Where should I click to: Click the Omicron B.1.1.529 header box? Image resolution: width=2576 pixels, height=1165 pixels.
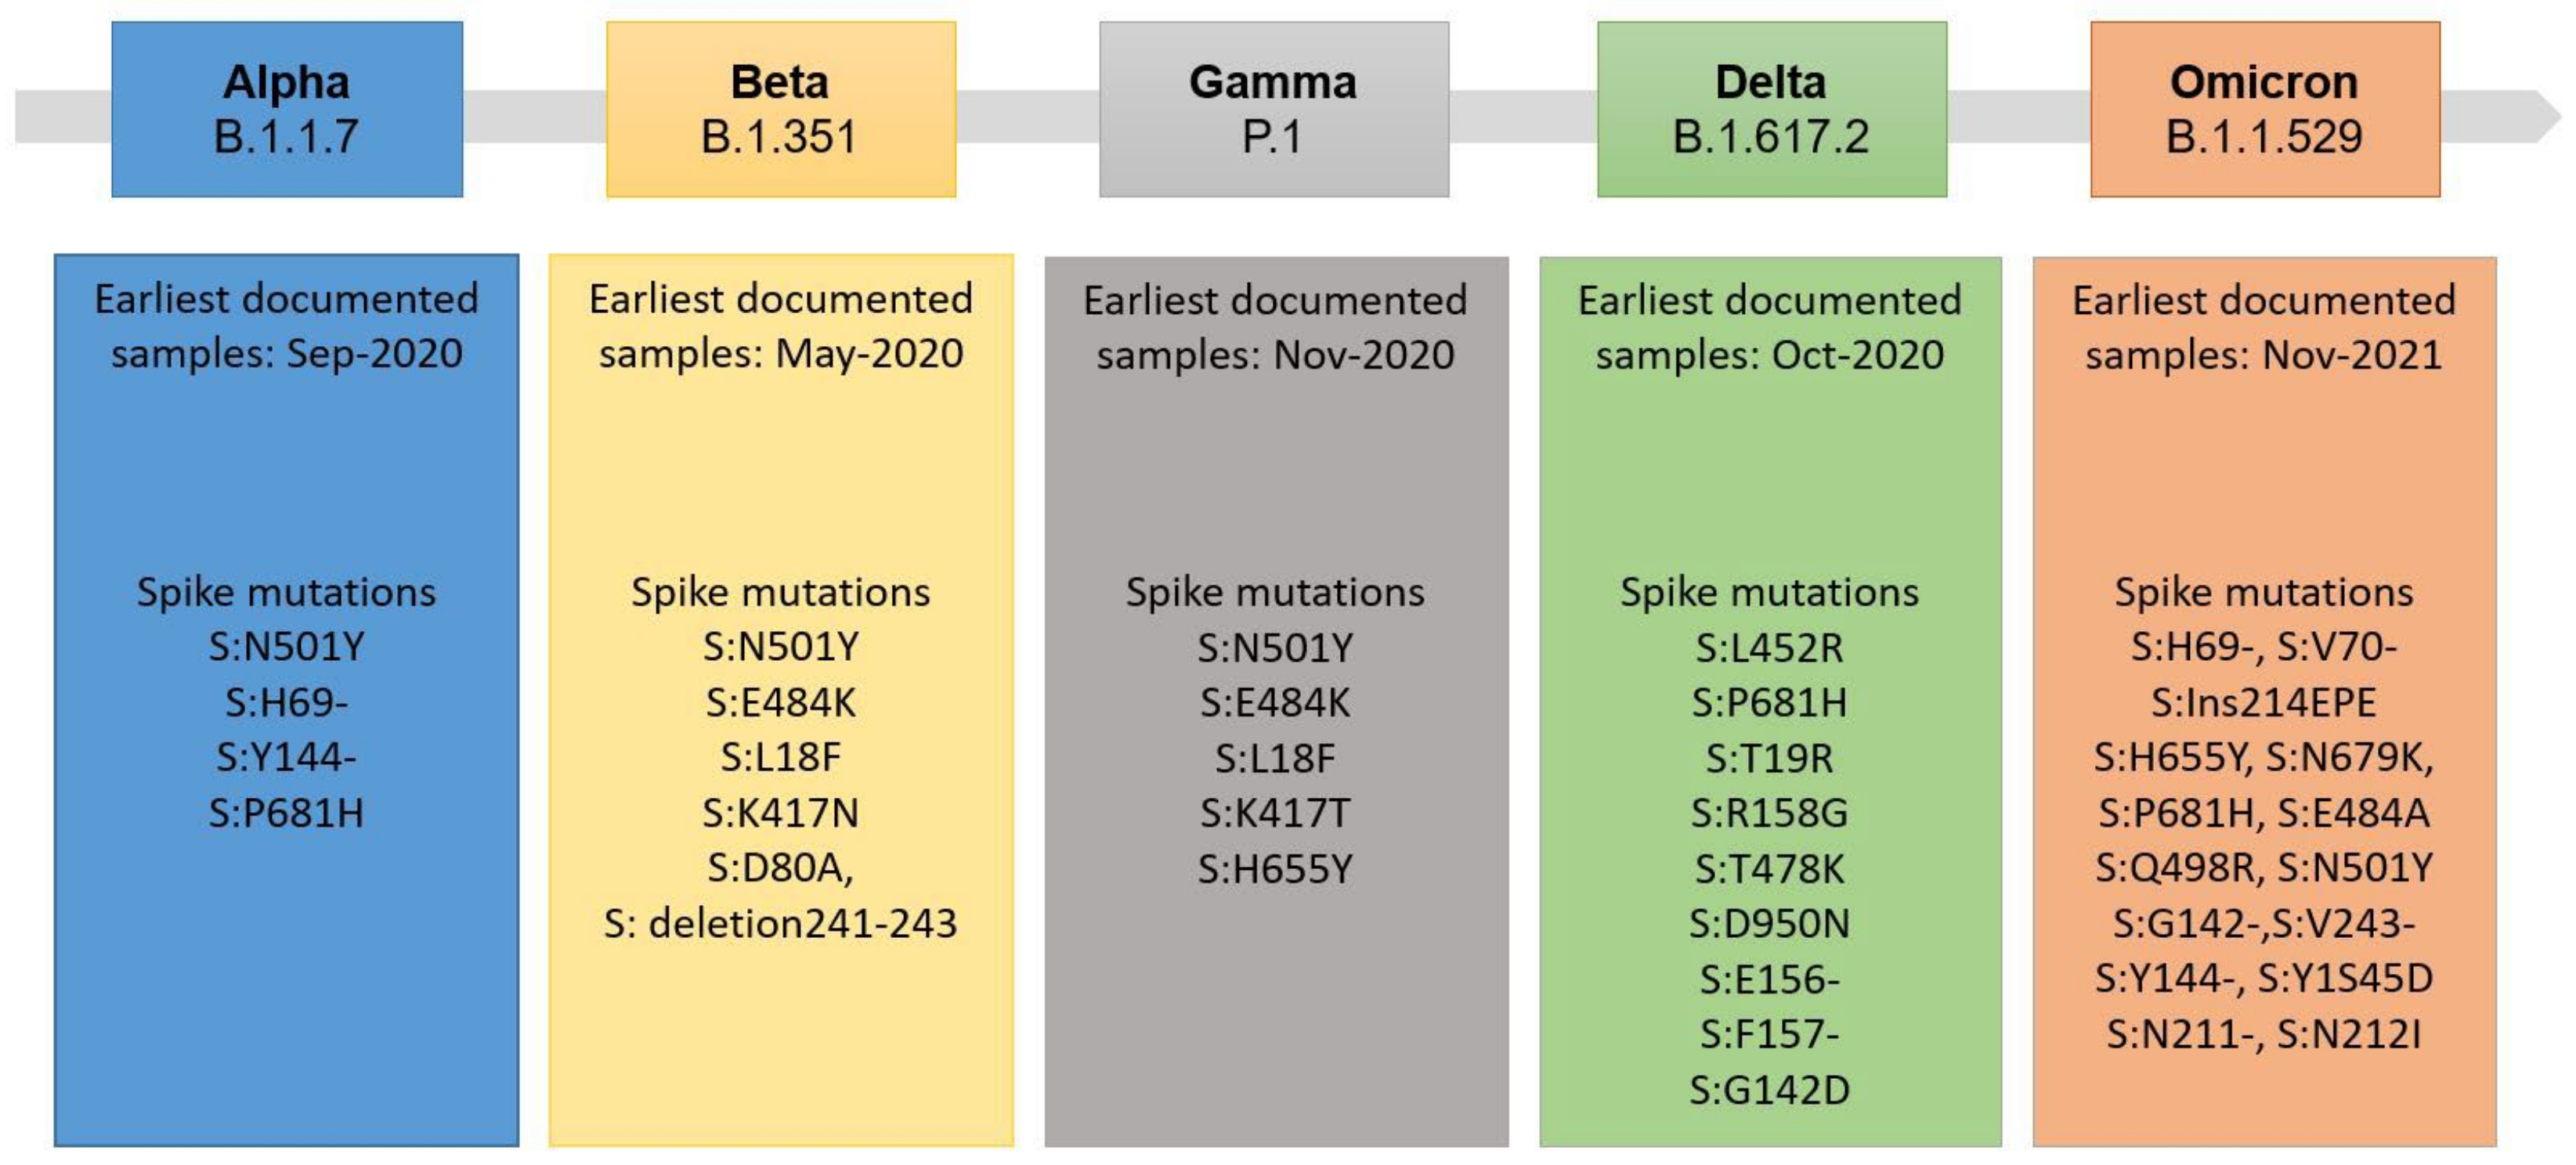click(x=2264, y=109)
